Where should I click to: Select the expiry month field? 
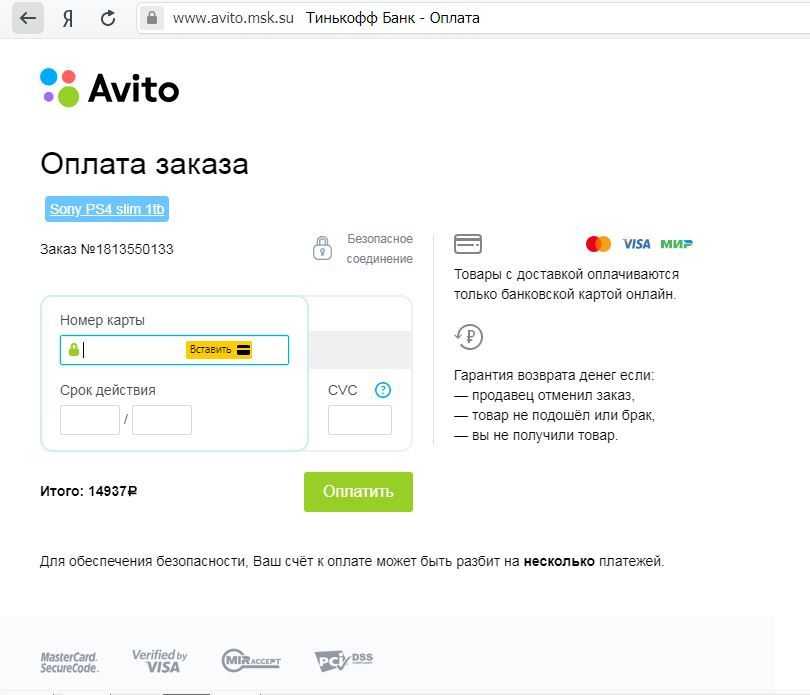(90, 420)
